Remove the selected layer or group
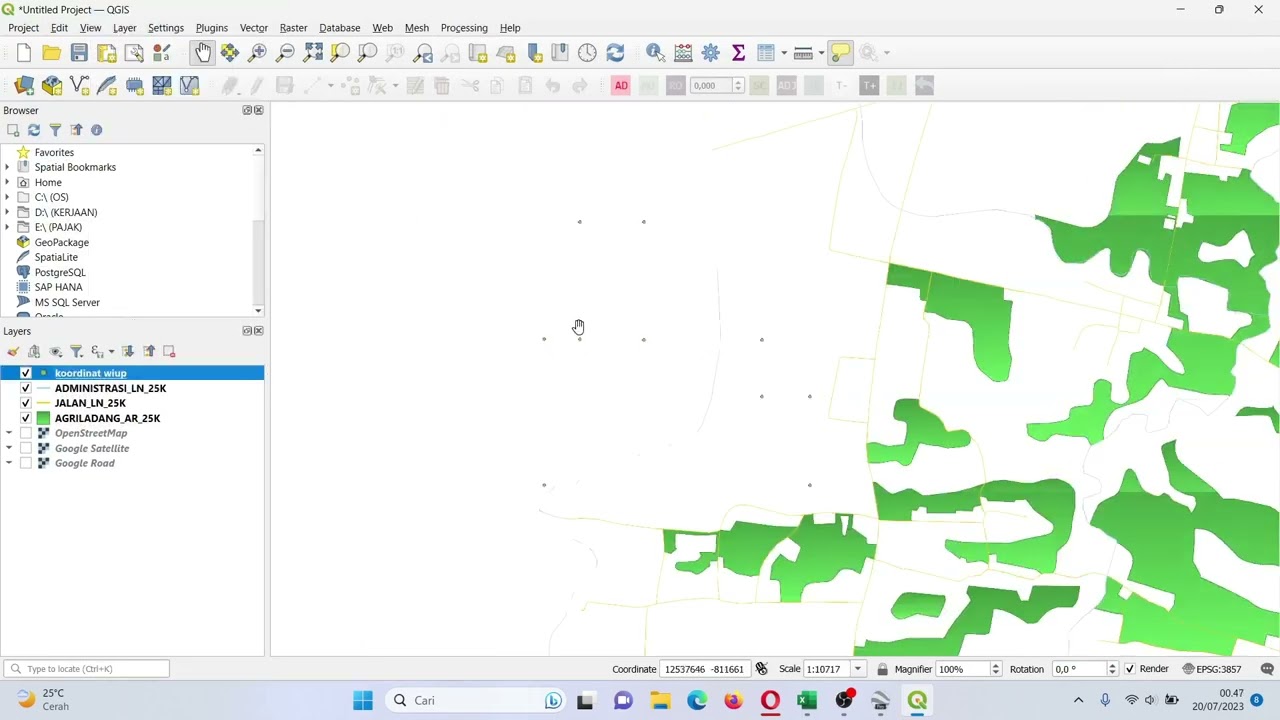Screen dimensions: 1280x720 click(x=169, y=352)
